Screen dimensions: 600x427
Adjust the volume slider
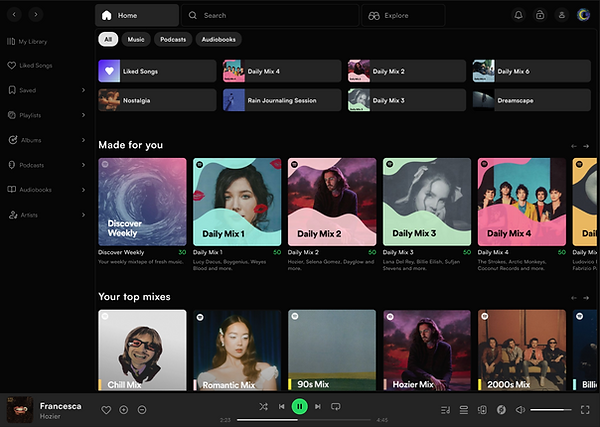tap(551, 410)
